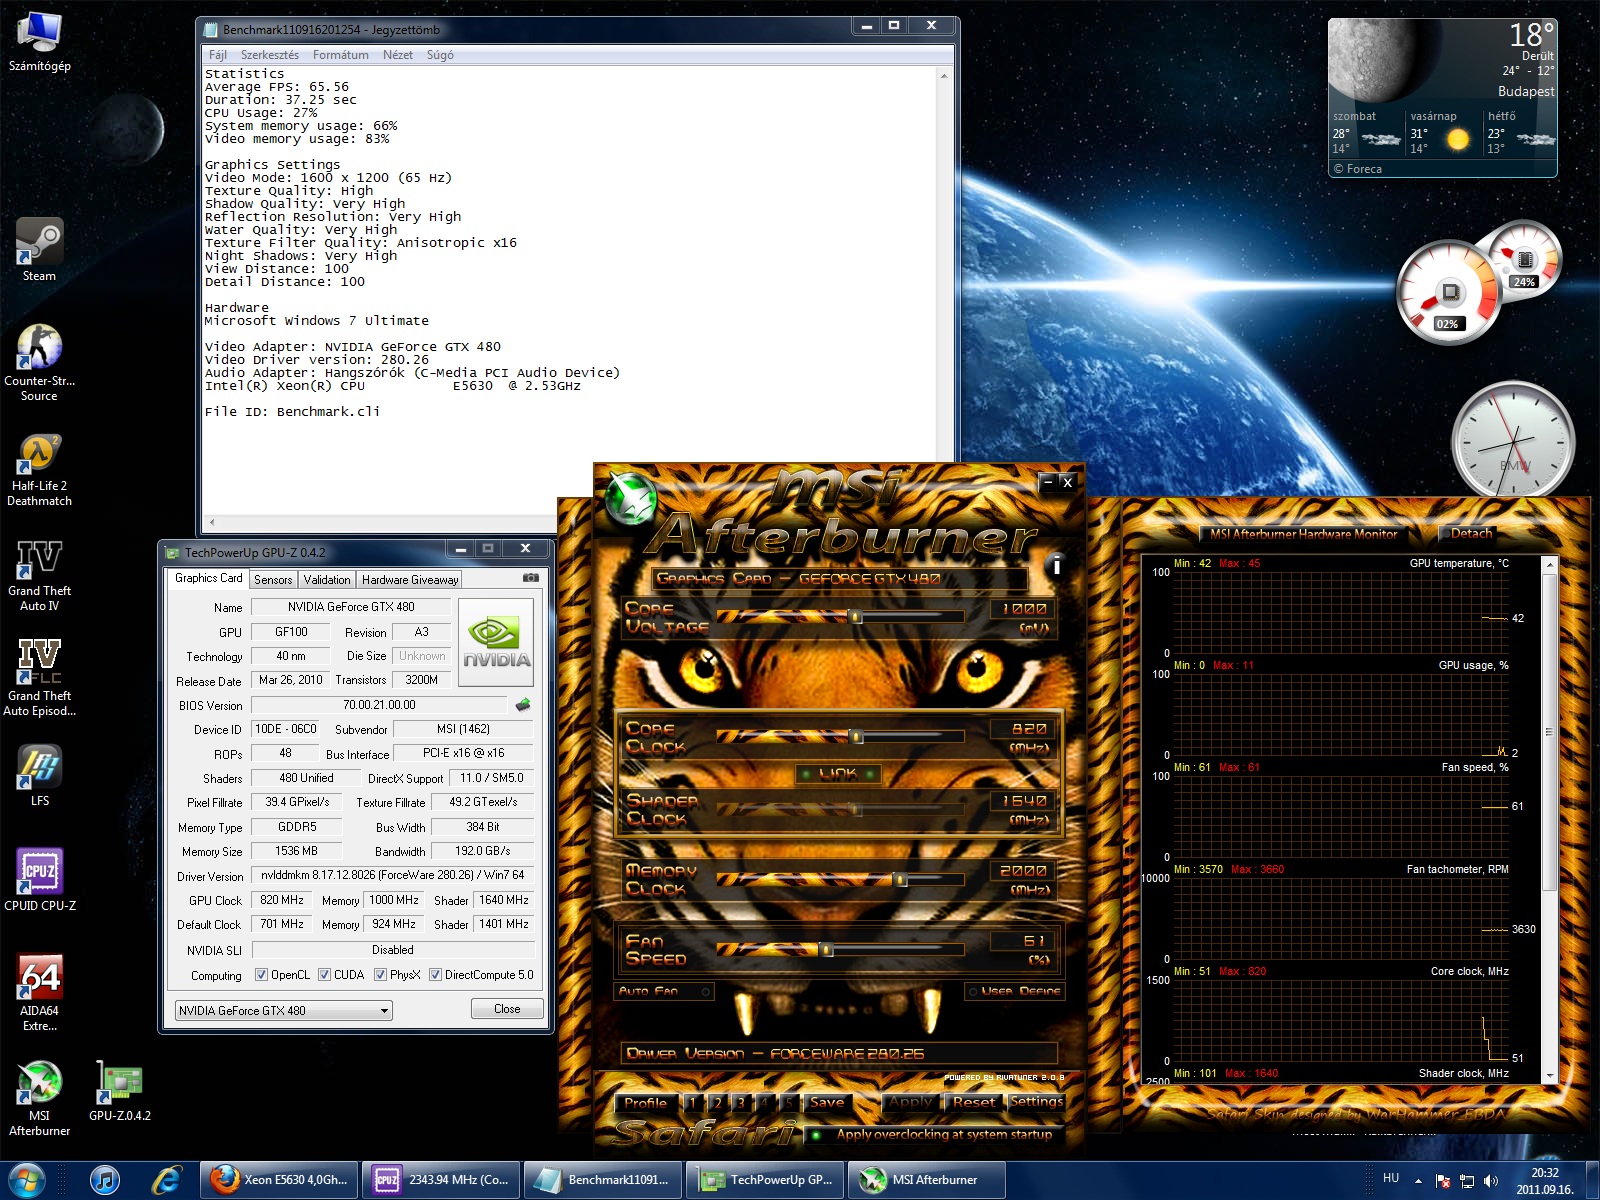Screen dimensions: 1600x1200
Task: Switch to the Validation tab
Action: click(x=327, y=580)
